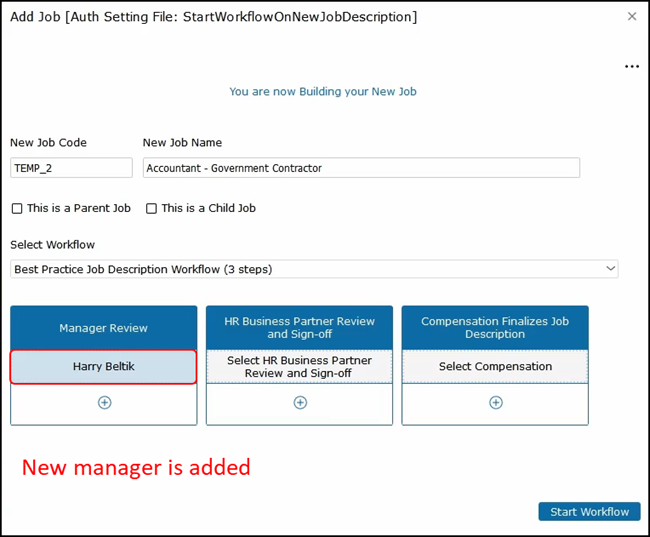The width and height of the screenshot is (650, 537).
Task: Select the Compensation Finalizes Job Description header
Action: [495, 328]
